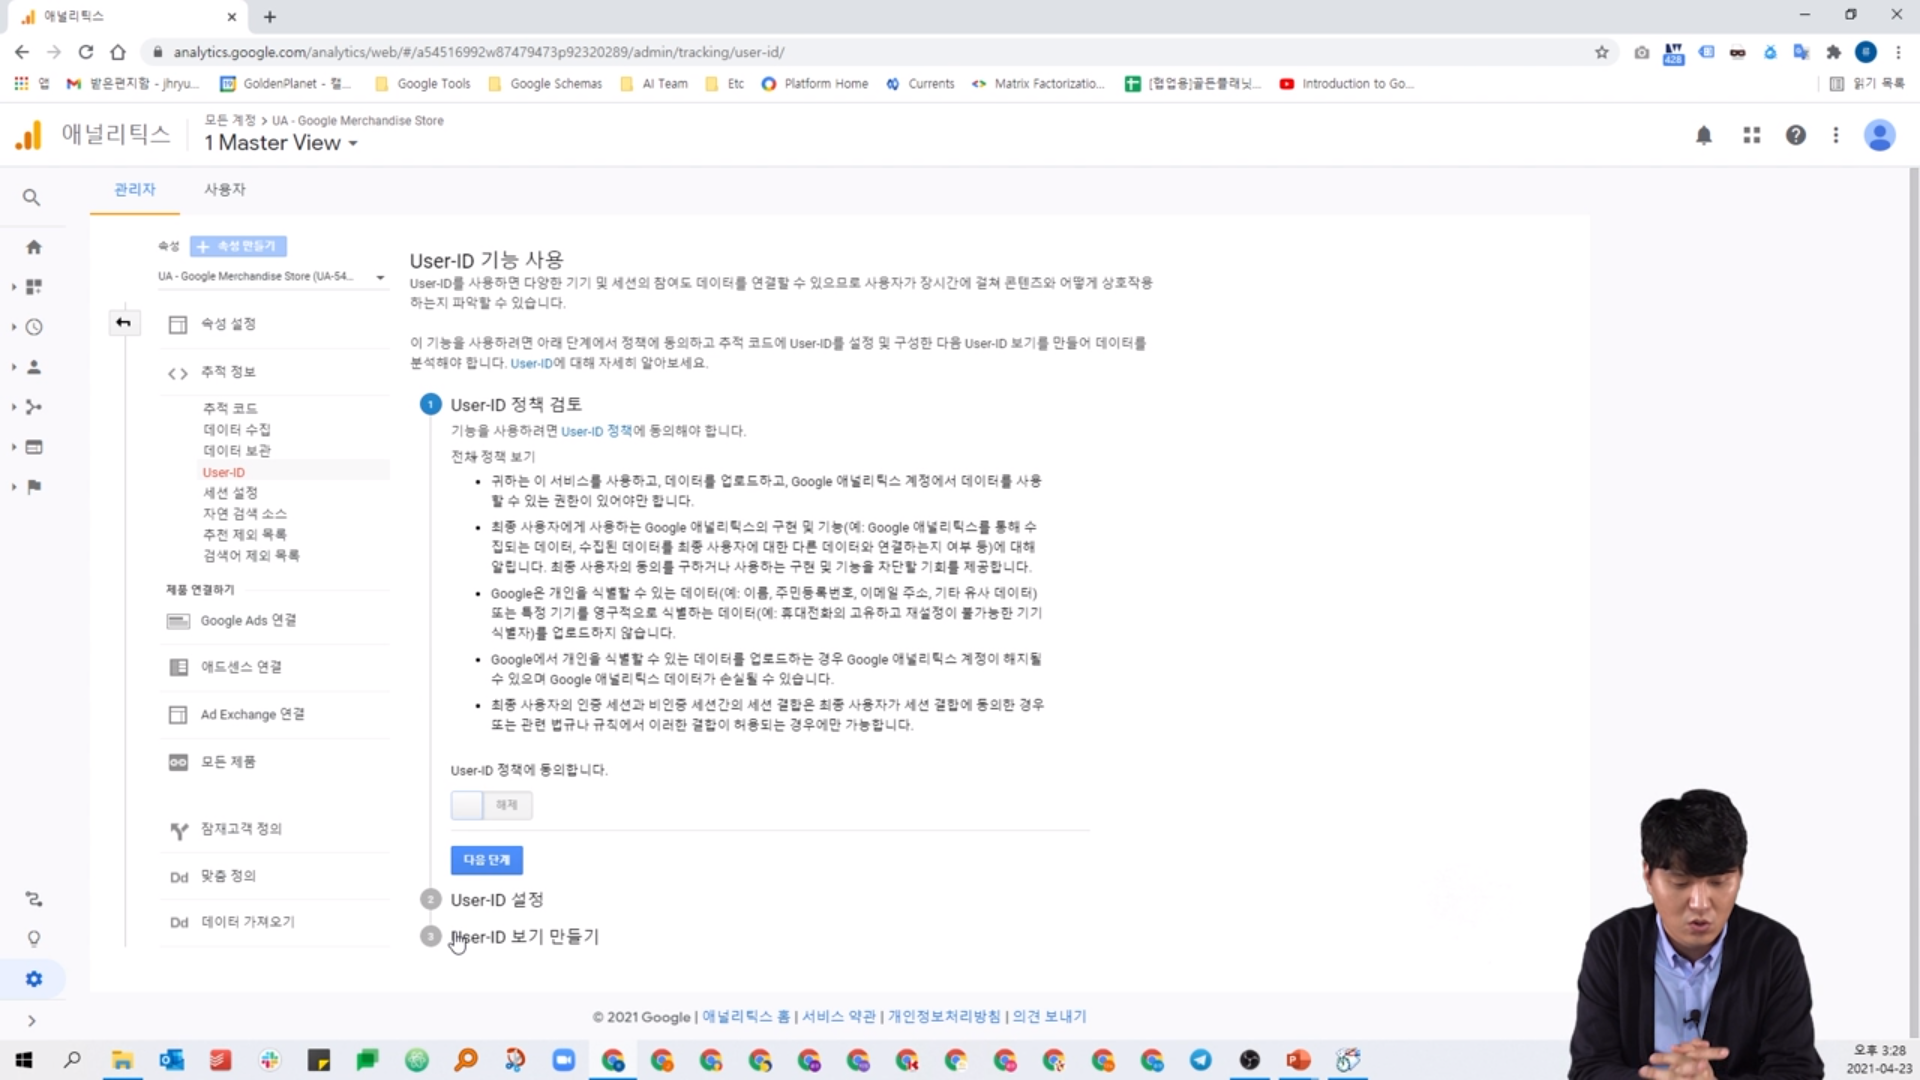Image resolution: width=1920 pixels, height=1080 pixels.
Task: Open PowerPoint from the taskbar
Action: 1299,1060
